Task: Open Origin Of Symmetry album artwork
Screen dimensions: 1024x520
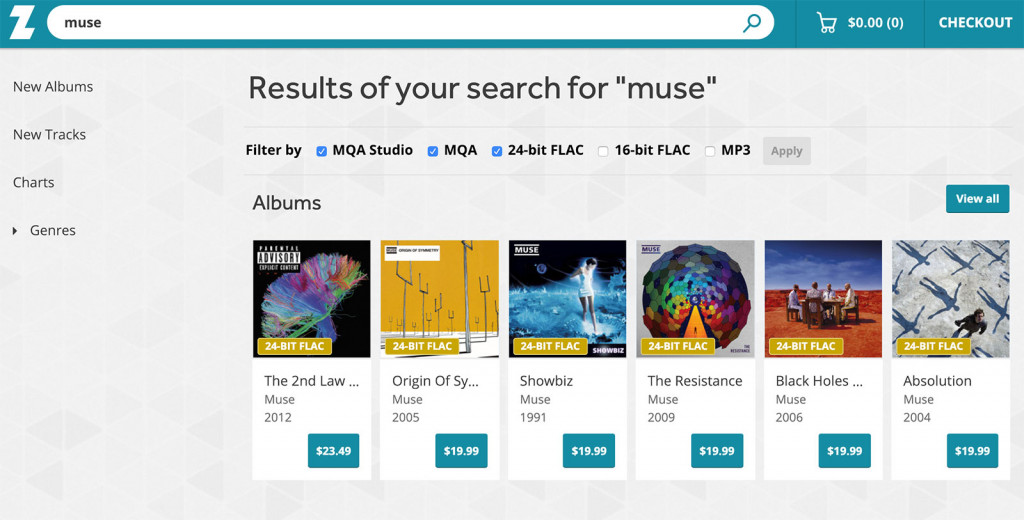Action: 440,298
